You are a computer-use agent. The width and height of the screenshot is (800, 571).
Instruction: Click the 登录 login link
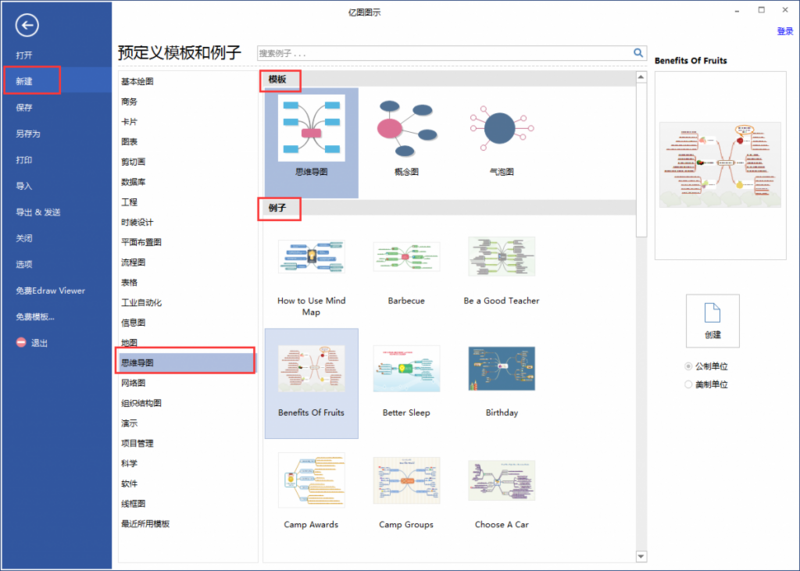pyautogui.click(x=785, y=31)
